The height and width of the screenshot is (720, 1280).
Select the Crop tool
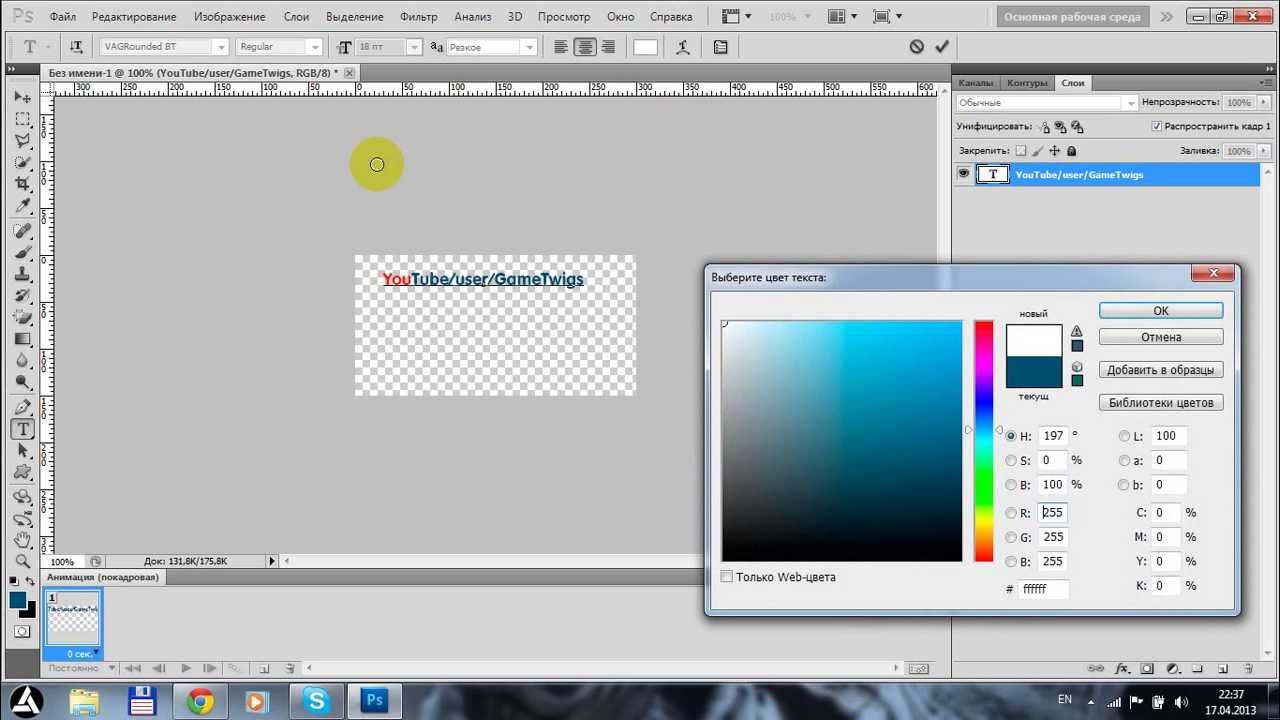point(22,184)
